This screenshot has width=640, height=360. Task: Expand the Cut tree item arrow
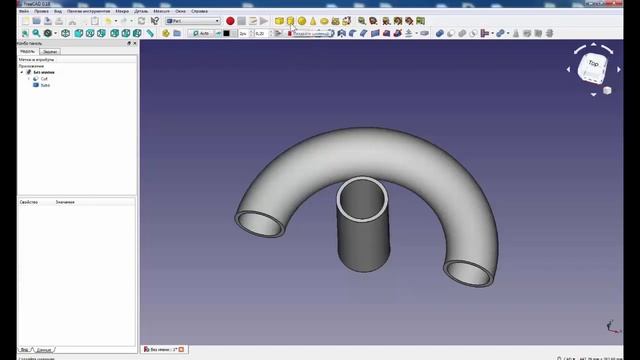click(29, 79)
